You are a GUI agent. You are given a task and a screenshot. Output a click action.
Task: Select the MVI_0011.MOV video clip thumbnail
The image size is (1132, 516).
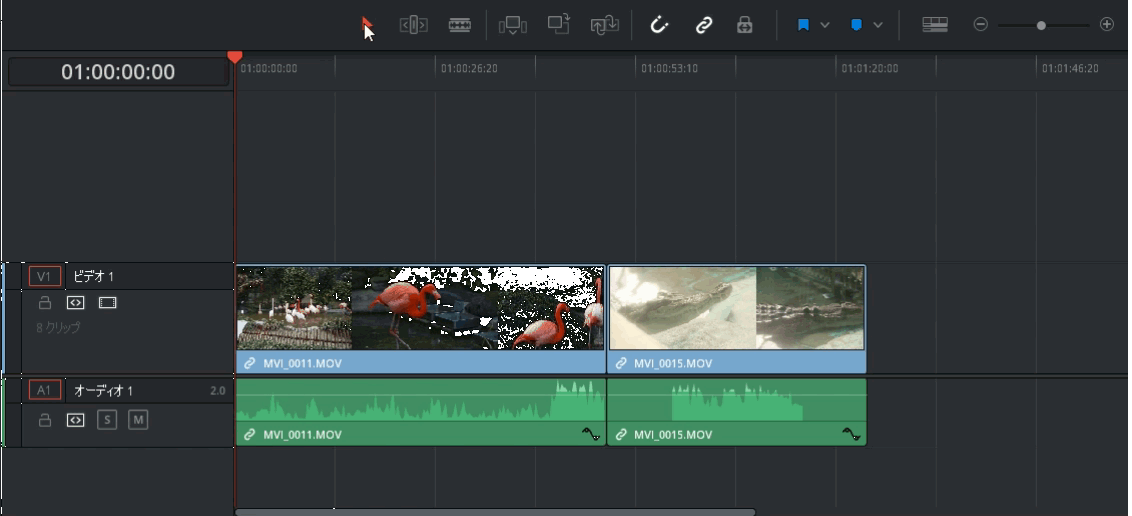point(421,308)
